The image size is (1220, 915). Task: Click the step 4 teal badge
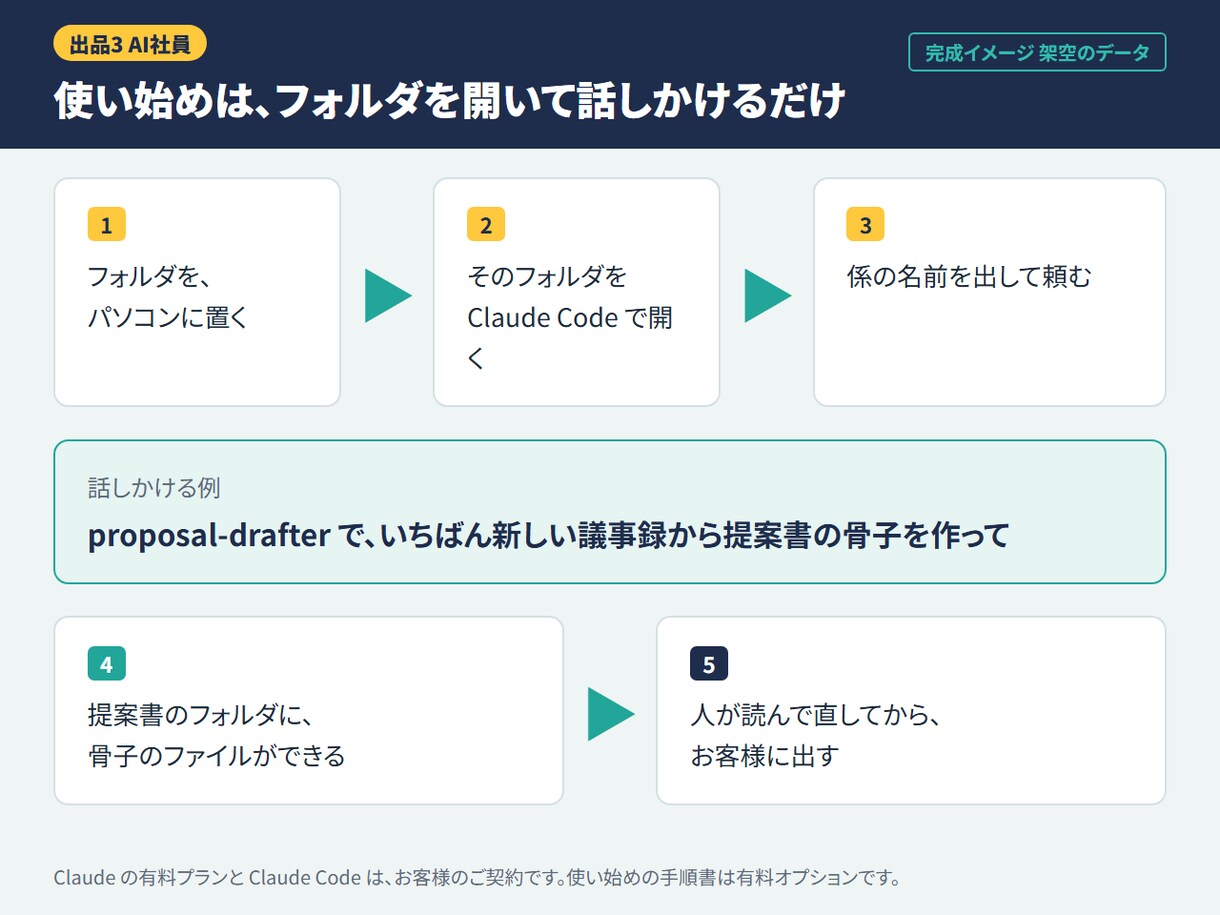click(x=107, y=664)
